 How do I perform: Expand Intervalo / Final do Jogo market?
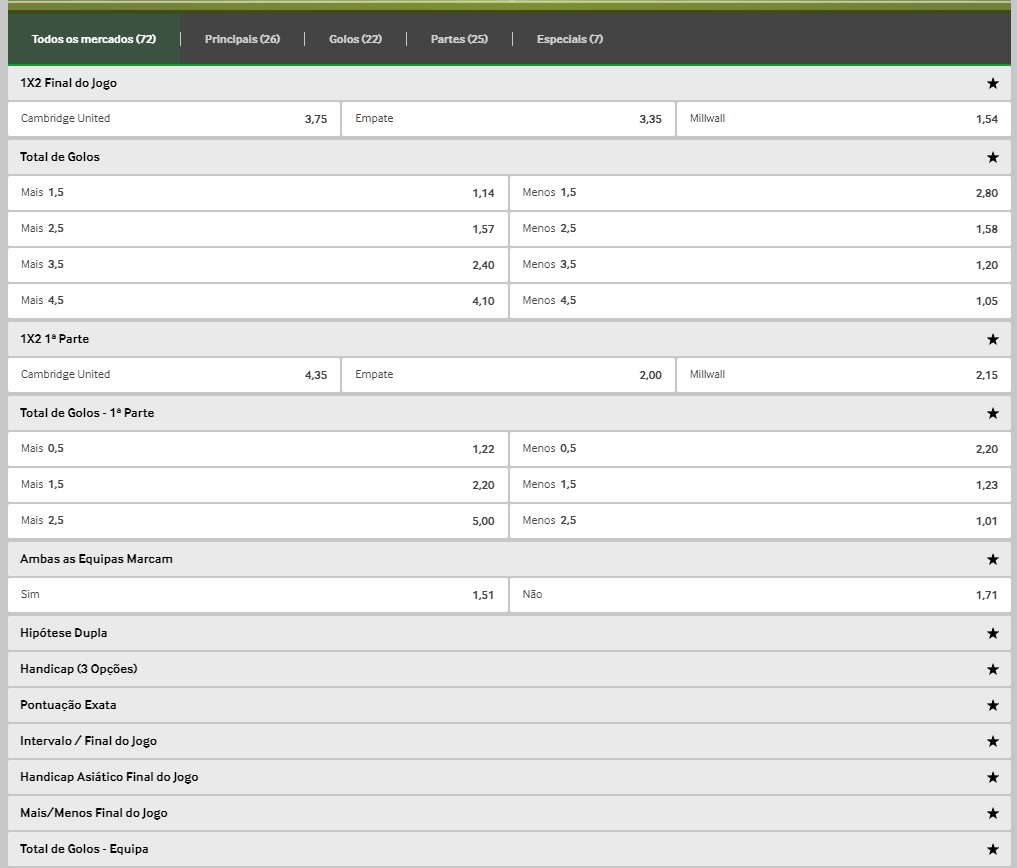[x=509, y=741]
